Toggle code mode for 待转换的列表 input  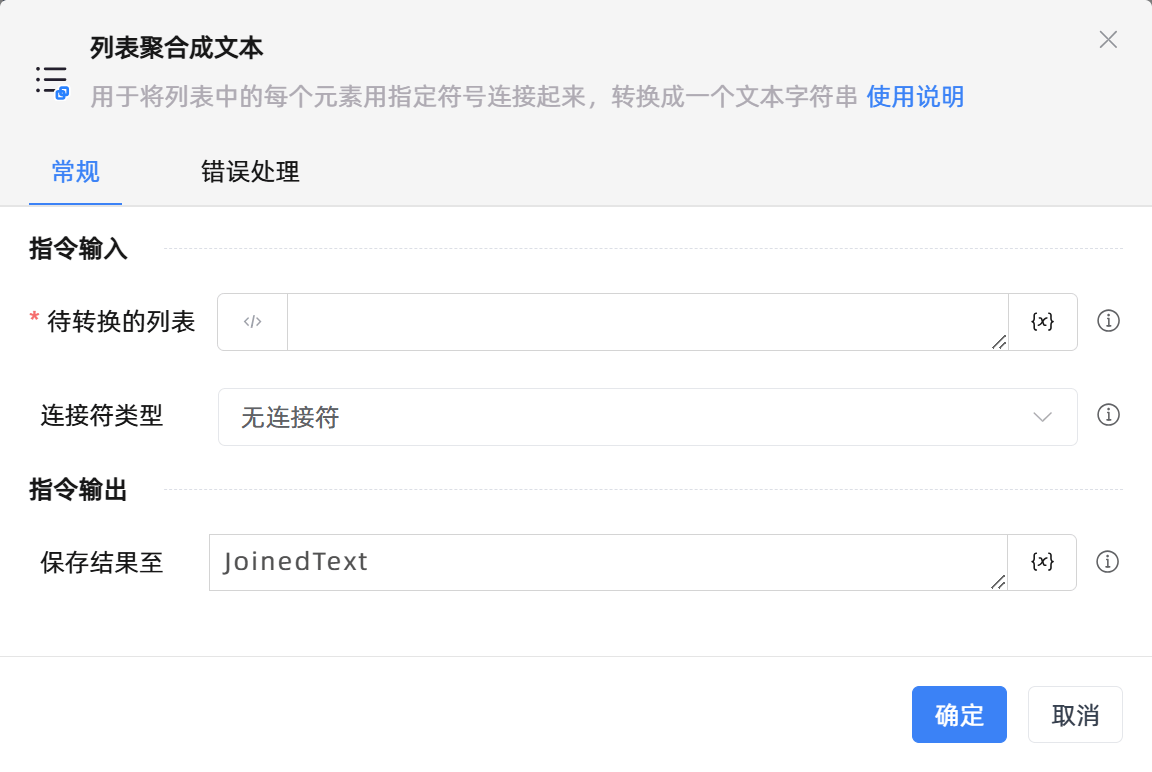tap(253, 322)
